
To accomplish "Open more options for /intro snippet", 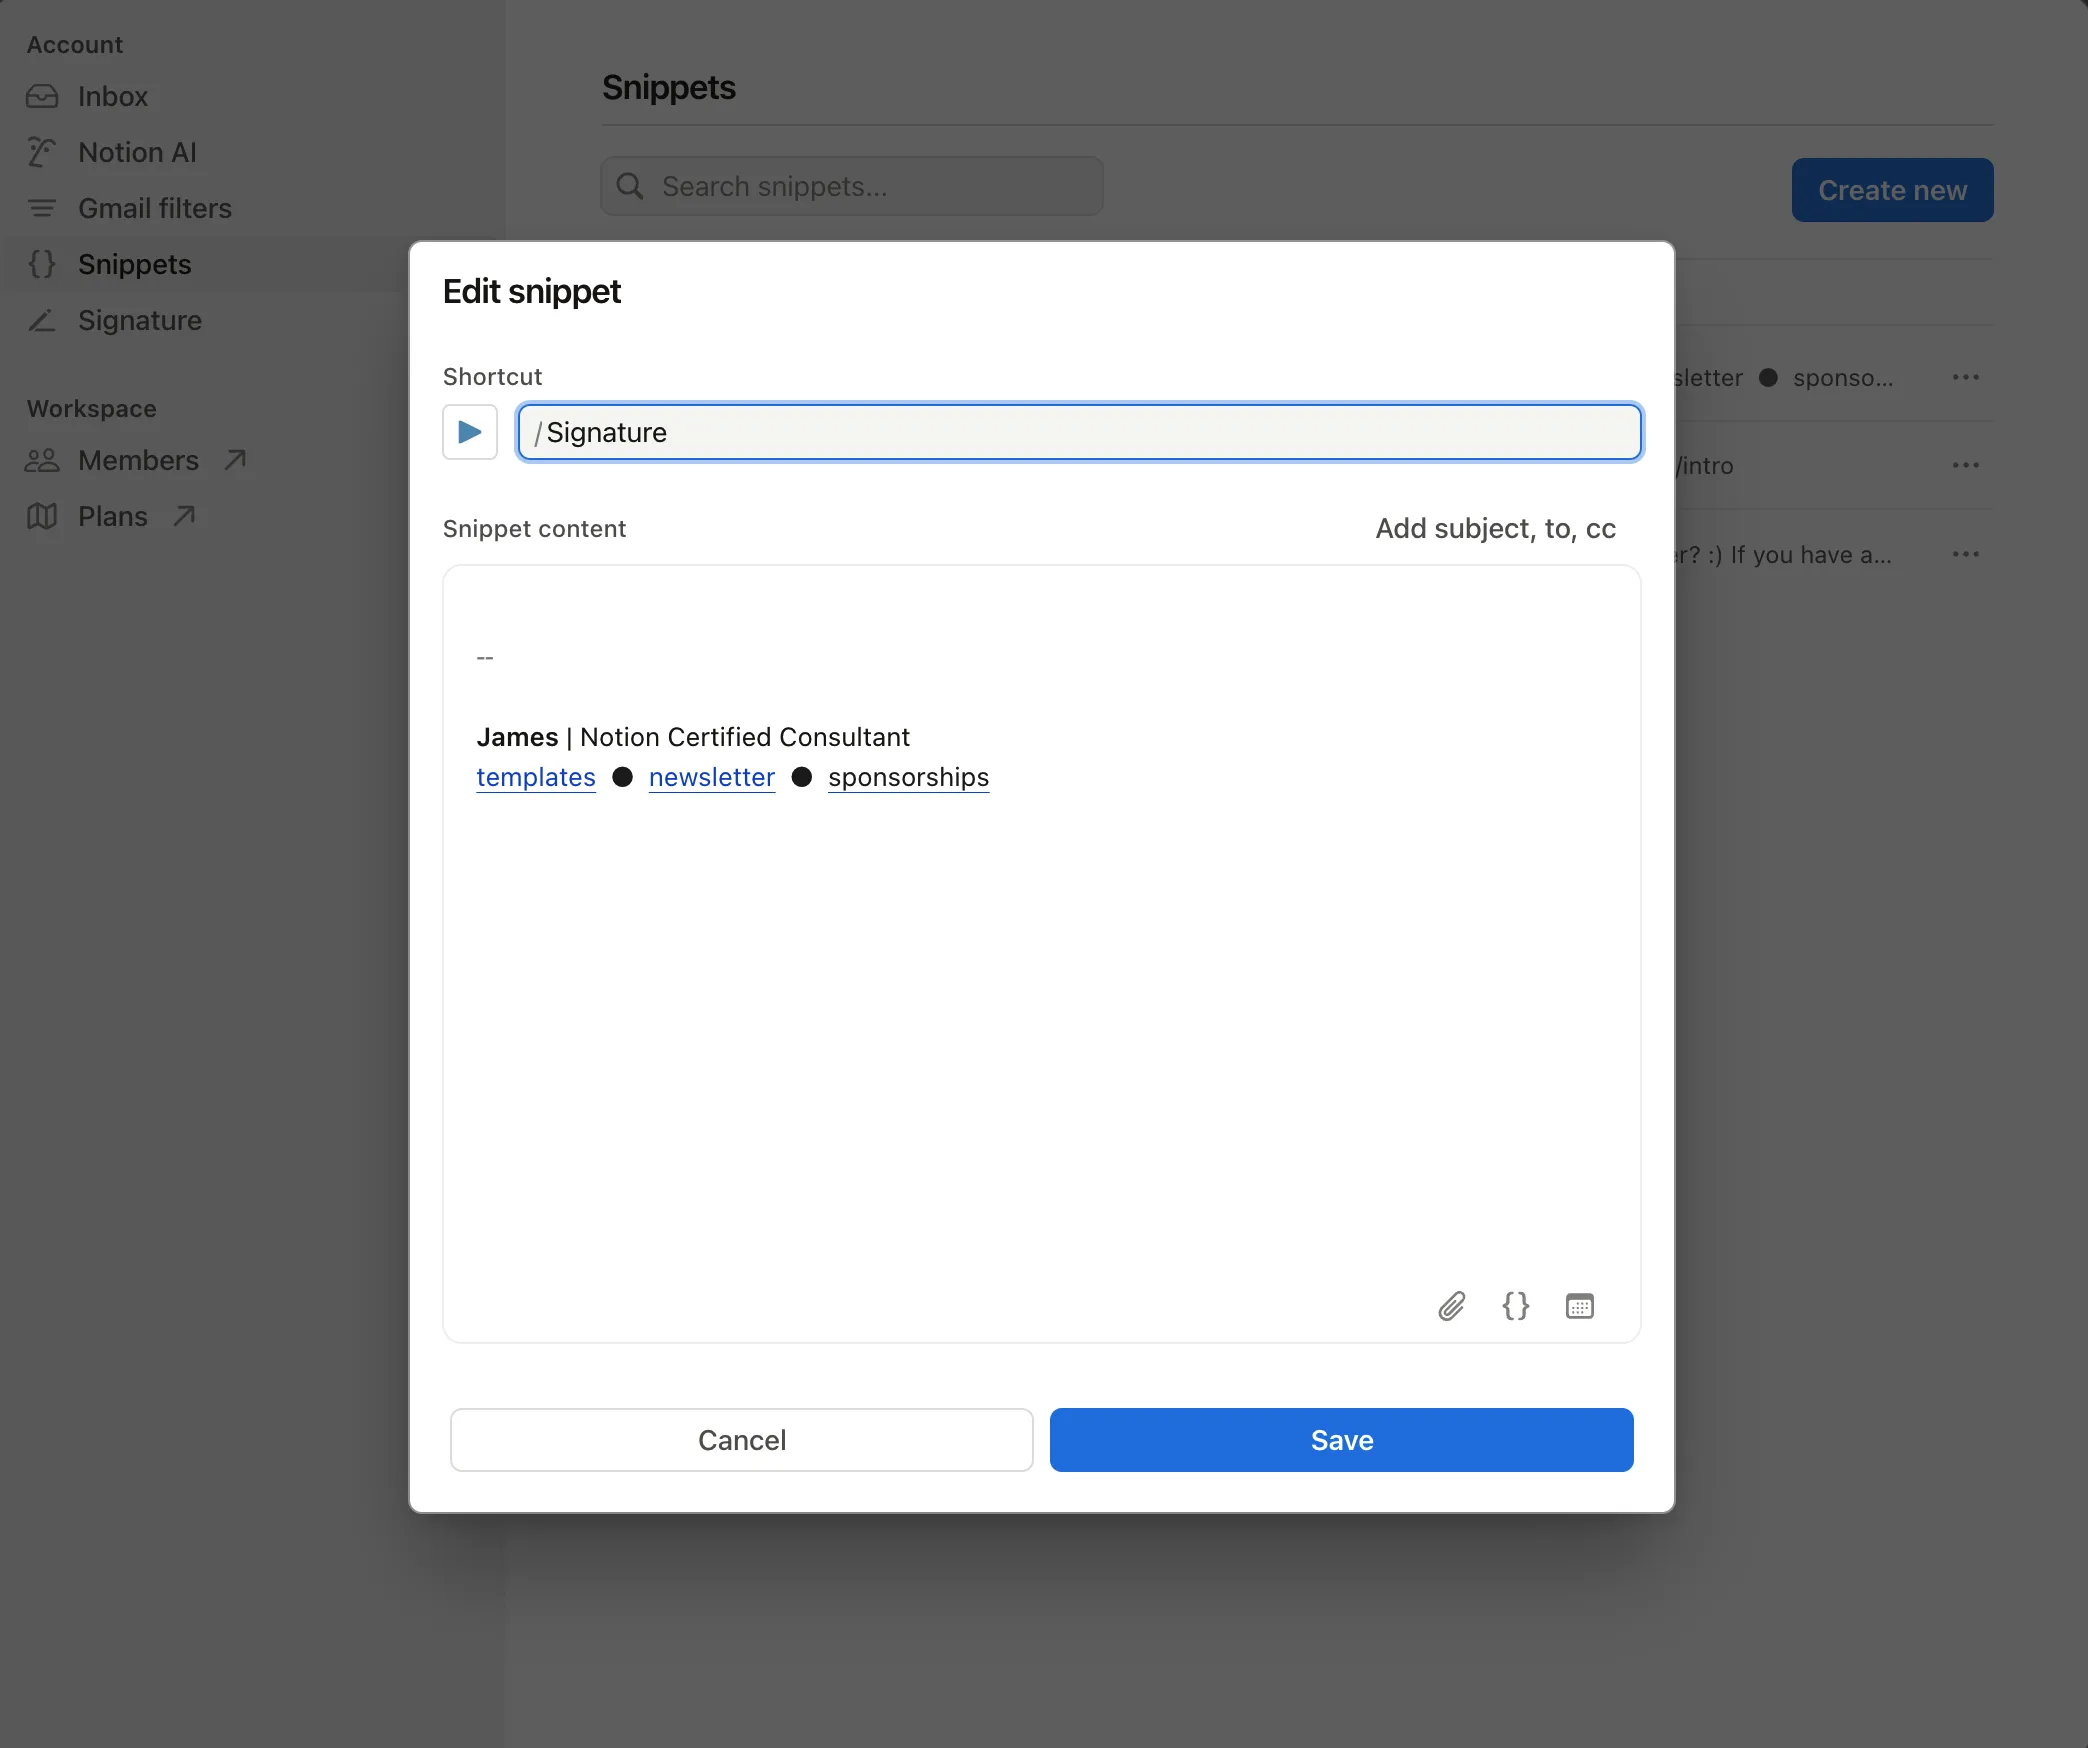I will [x=1965, y=465].
